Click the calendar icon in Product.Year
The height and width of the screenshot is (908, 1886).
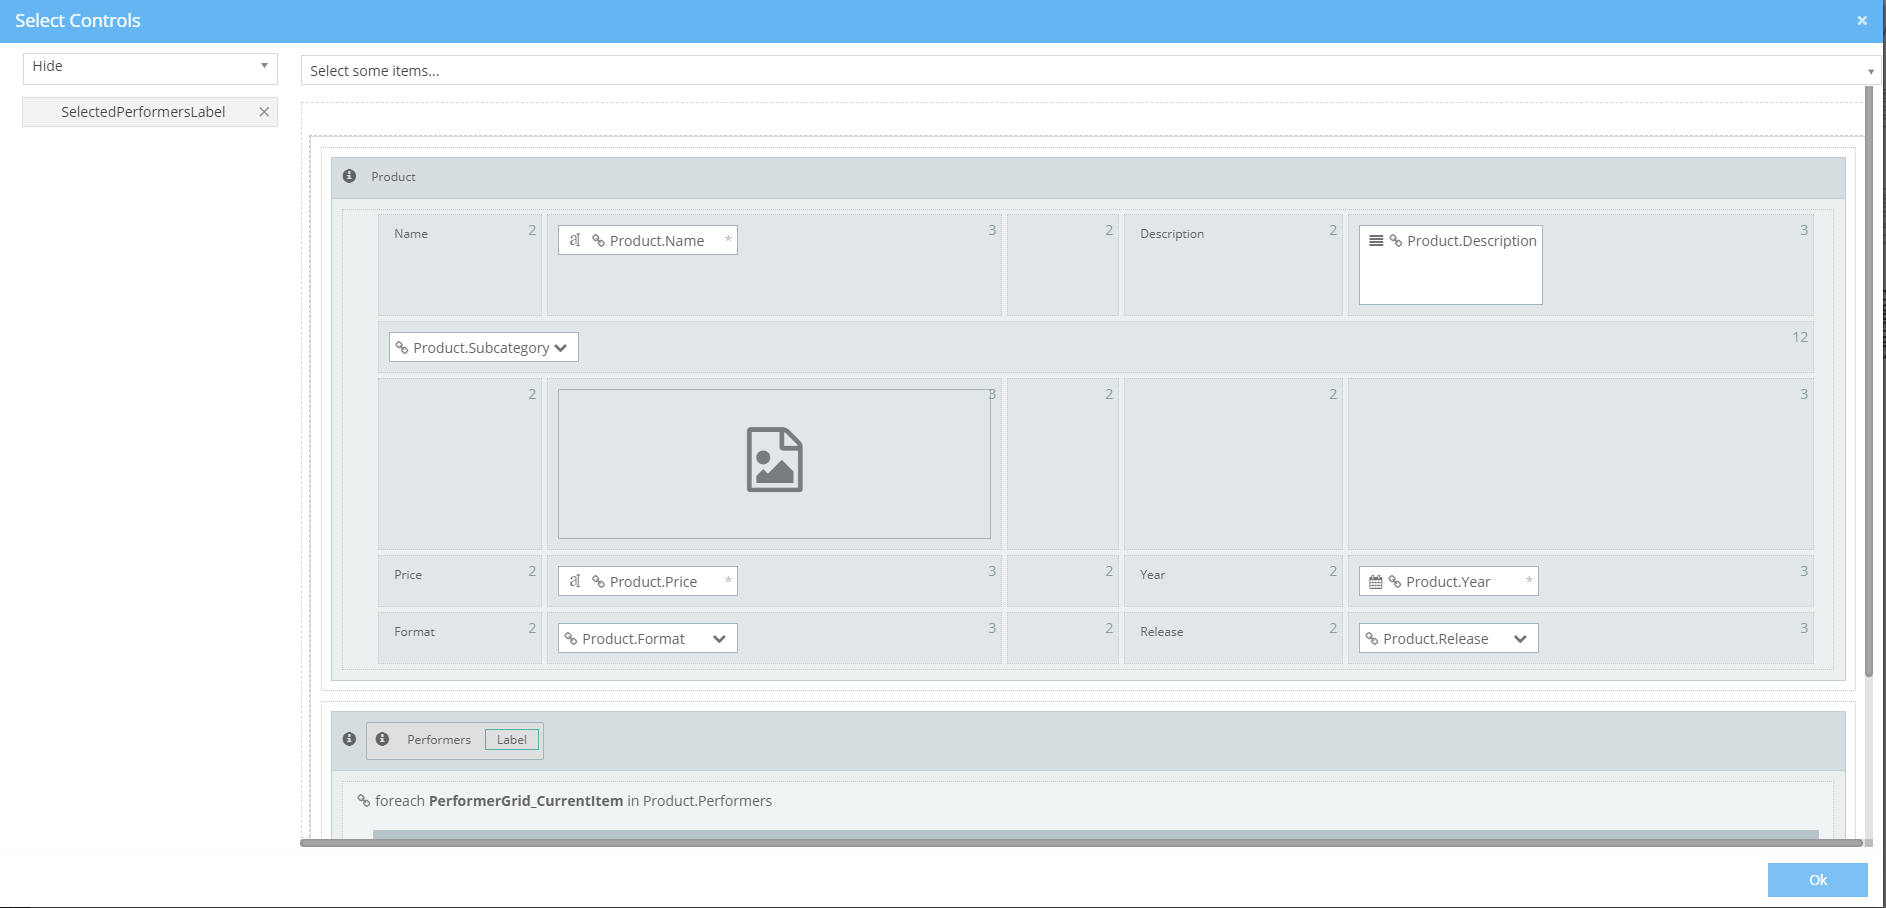coord(1375,582)
